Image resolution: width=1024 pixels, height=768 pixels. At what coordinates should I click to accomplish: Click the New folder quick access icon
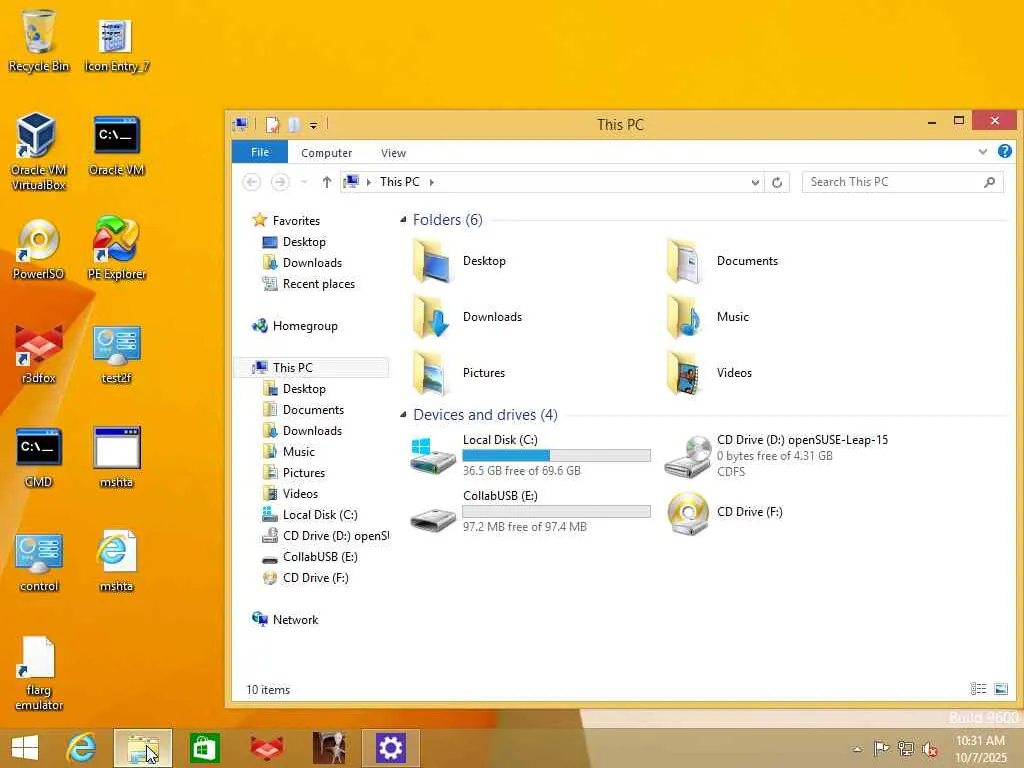(x=294, y=124)
